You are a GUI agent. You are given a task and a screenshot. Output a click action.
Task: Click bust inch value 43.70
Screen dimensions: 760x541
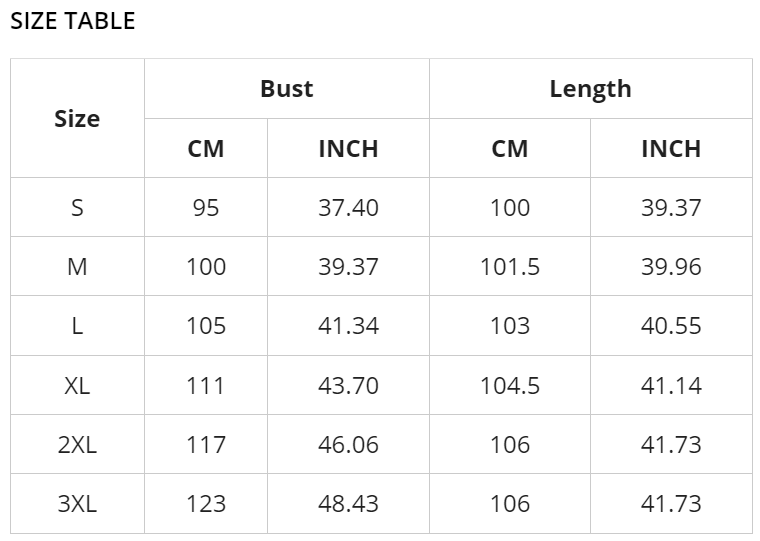click(x=348, y=385)
